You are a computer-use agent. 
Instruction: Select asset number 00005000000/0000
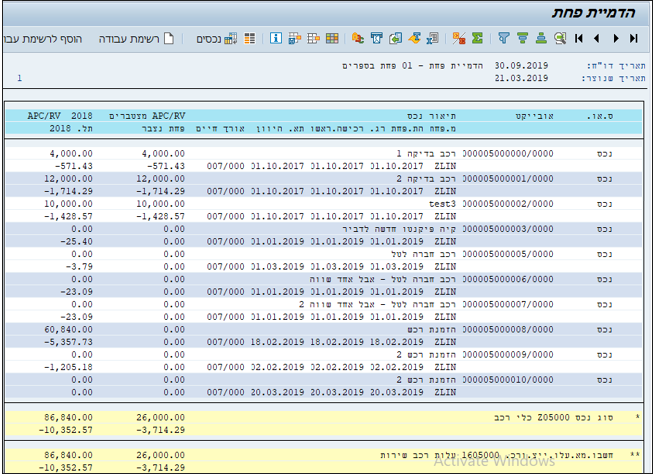tap(508, 154)
